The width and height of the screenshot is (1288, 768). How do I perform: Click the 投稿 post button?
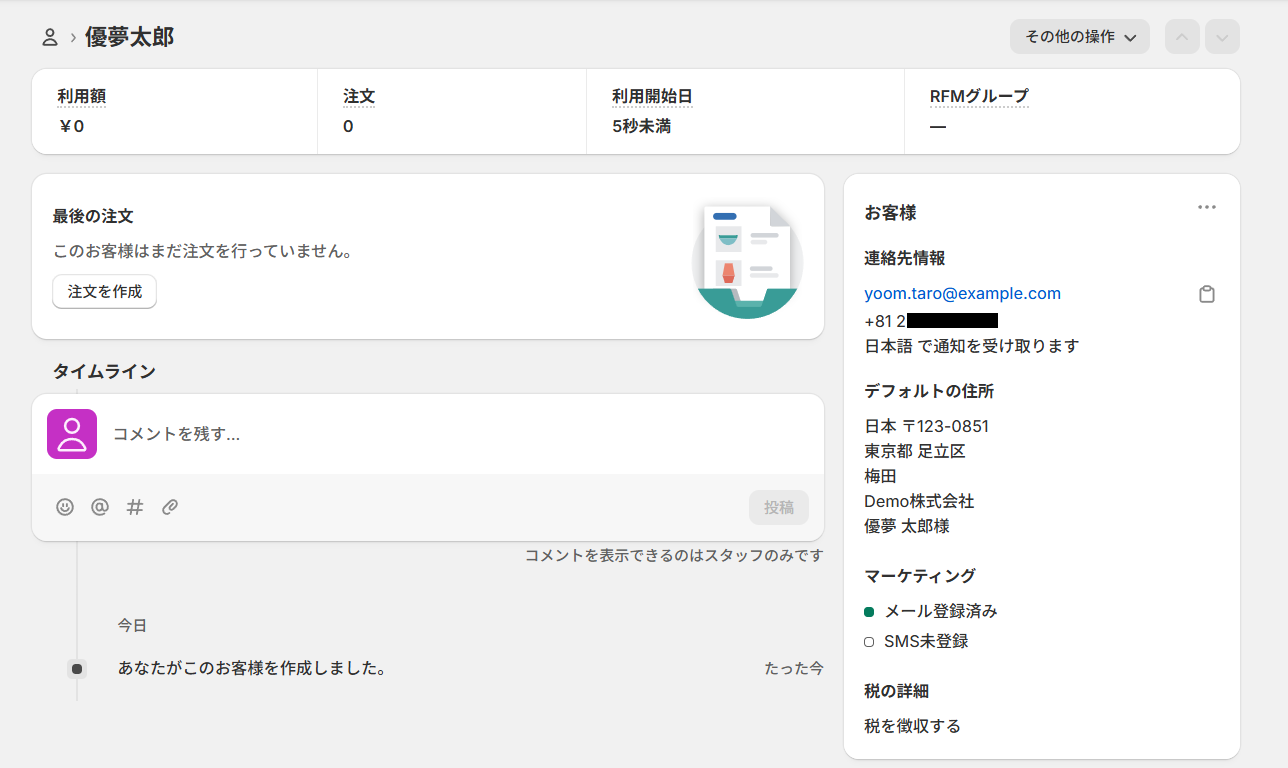tap(778, 507)
